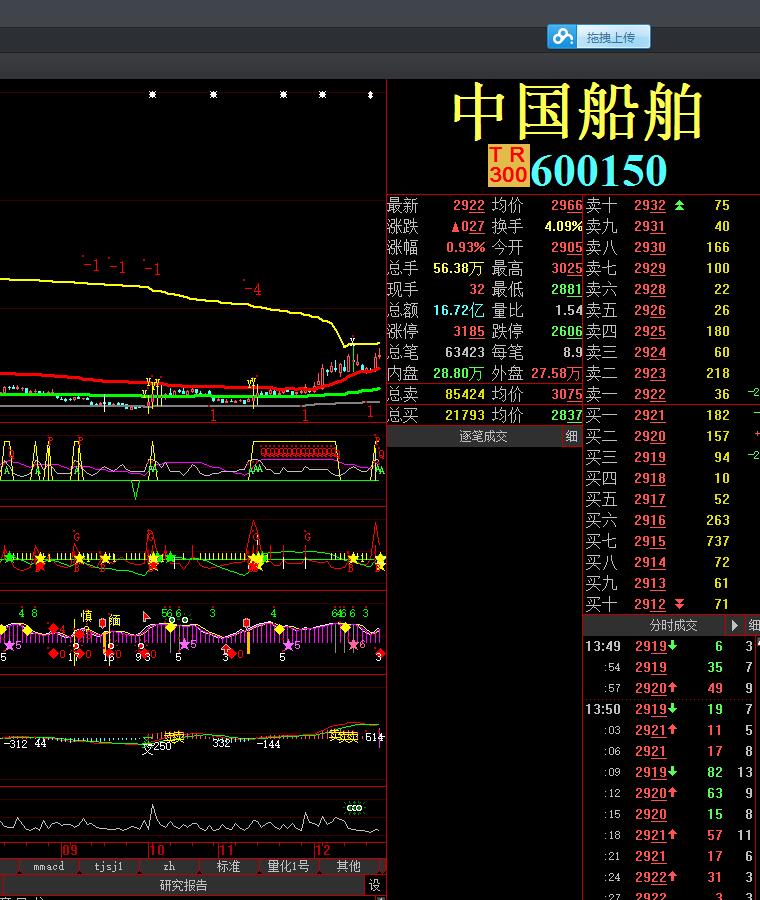
Task: Switch to the tjsj1 indicator tab
Action: point(108,866)
